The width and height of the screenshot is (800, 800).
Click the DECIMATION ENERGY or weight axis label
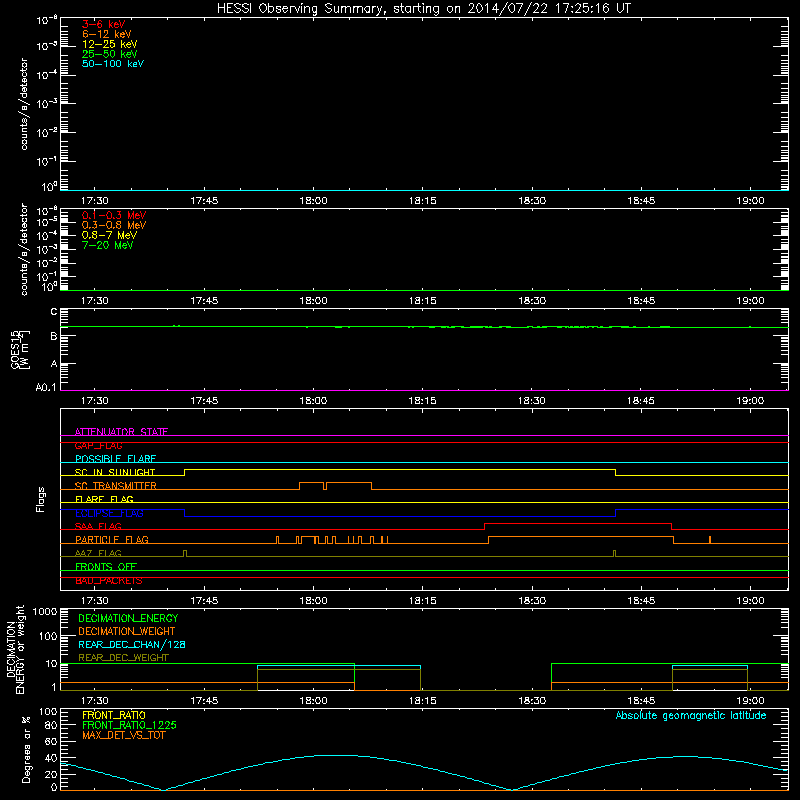tap(15, 649)
